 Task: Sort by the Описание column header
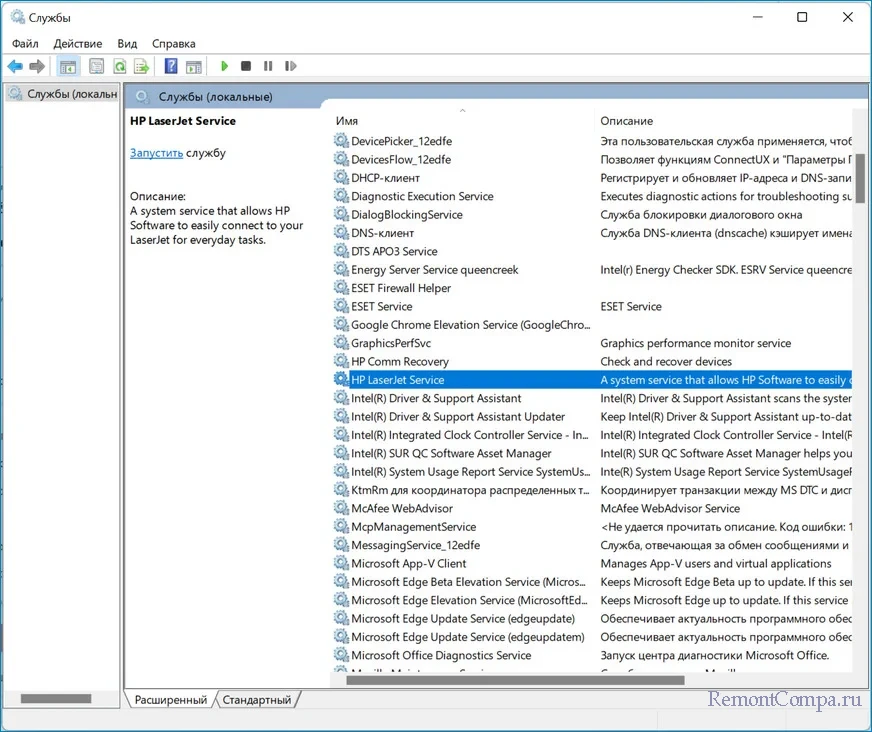(x=626, y=121)
